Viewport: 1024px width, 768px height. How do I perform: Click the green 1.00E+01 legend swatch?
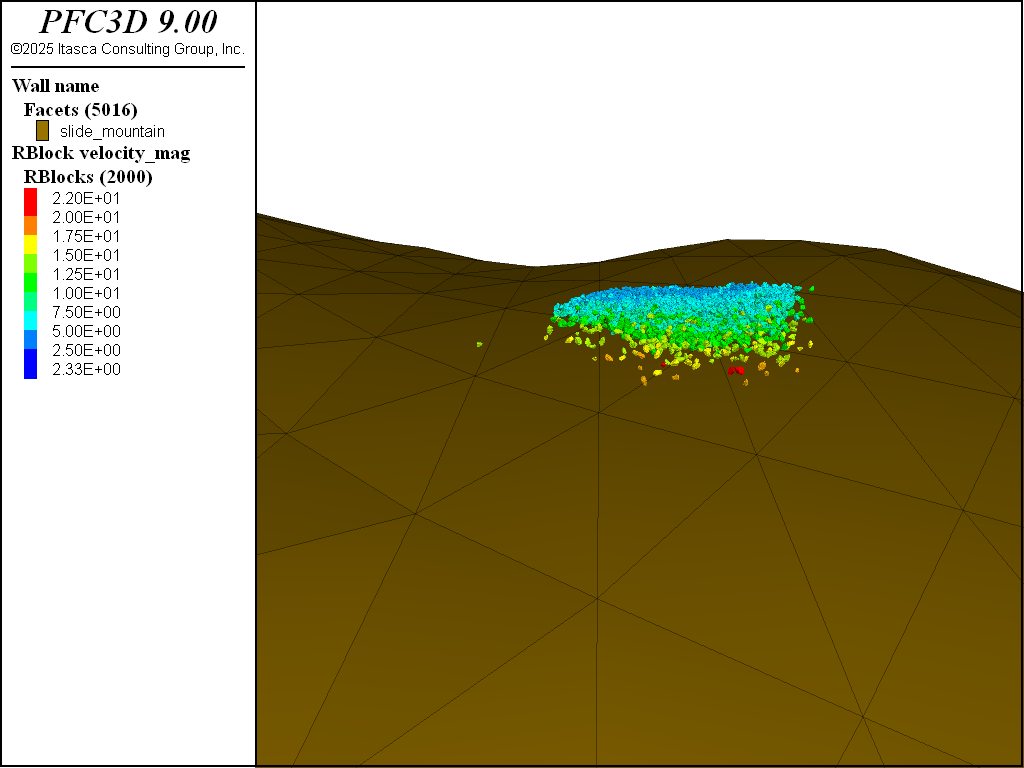31,282
